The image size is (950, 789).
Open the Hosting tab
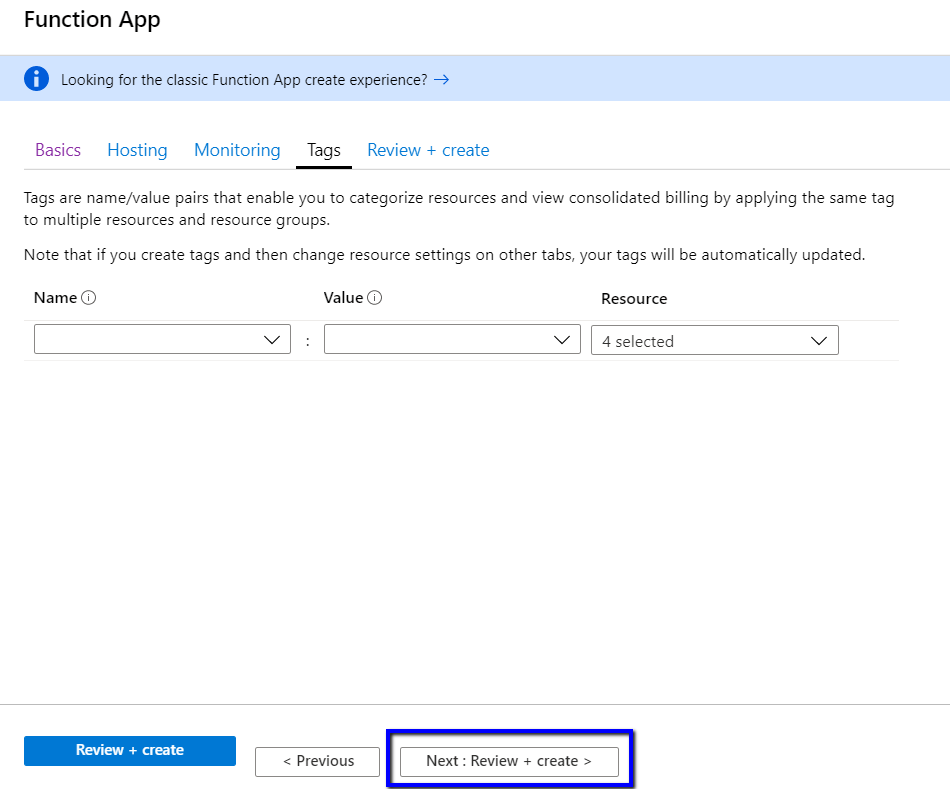[137, 150]
